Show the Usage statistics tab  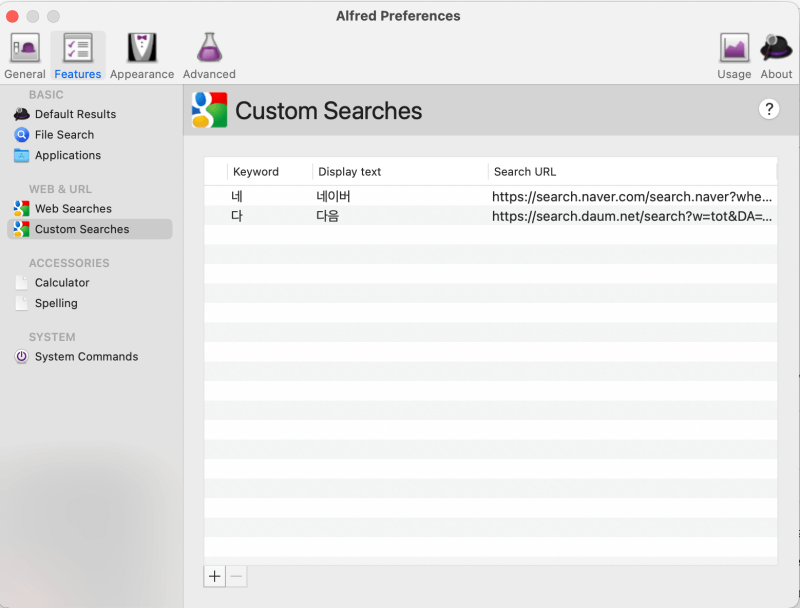pyautogui.click(x=734, y=56)
